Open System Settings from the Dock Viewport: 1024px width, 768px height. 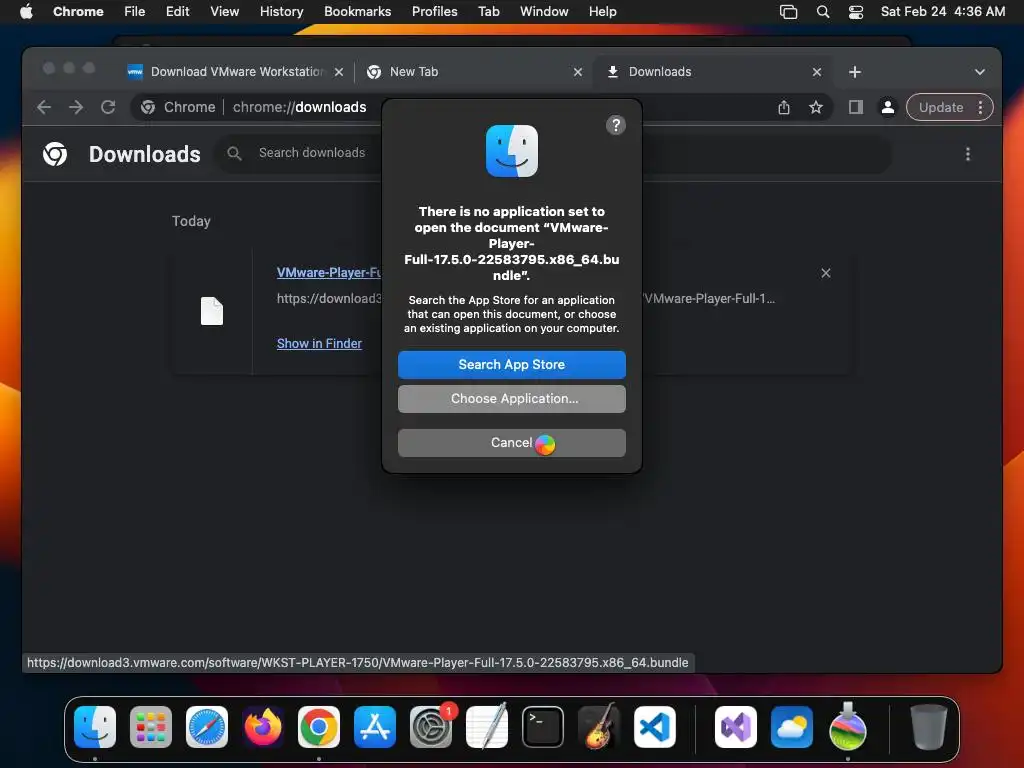[431, 727]
